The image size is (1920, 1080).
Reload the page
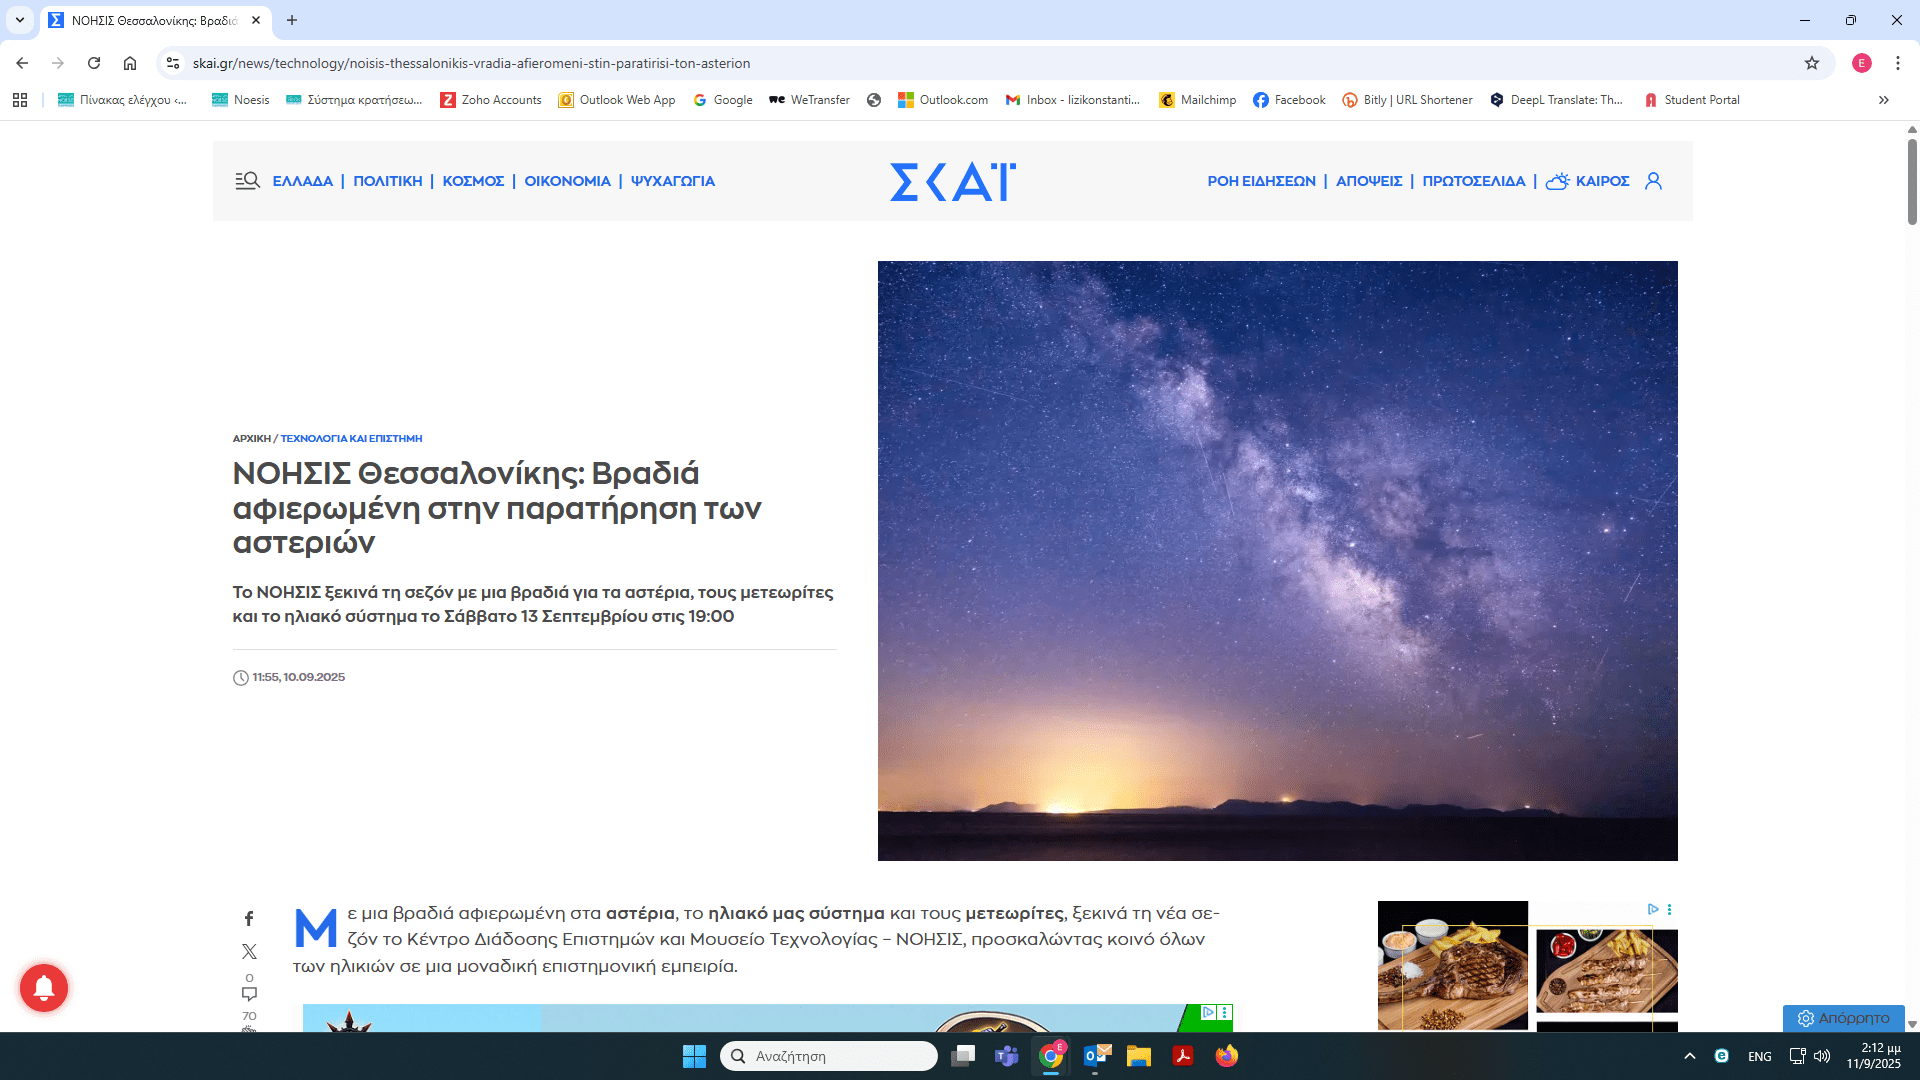(94, 63)
